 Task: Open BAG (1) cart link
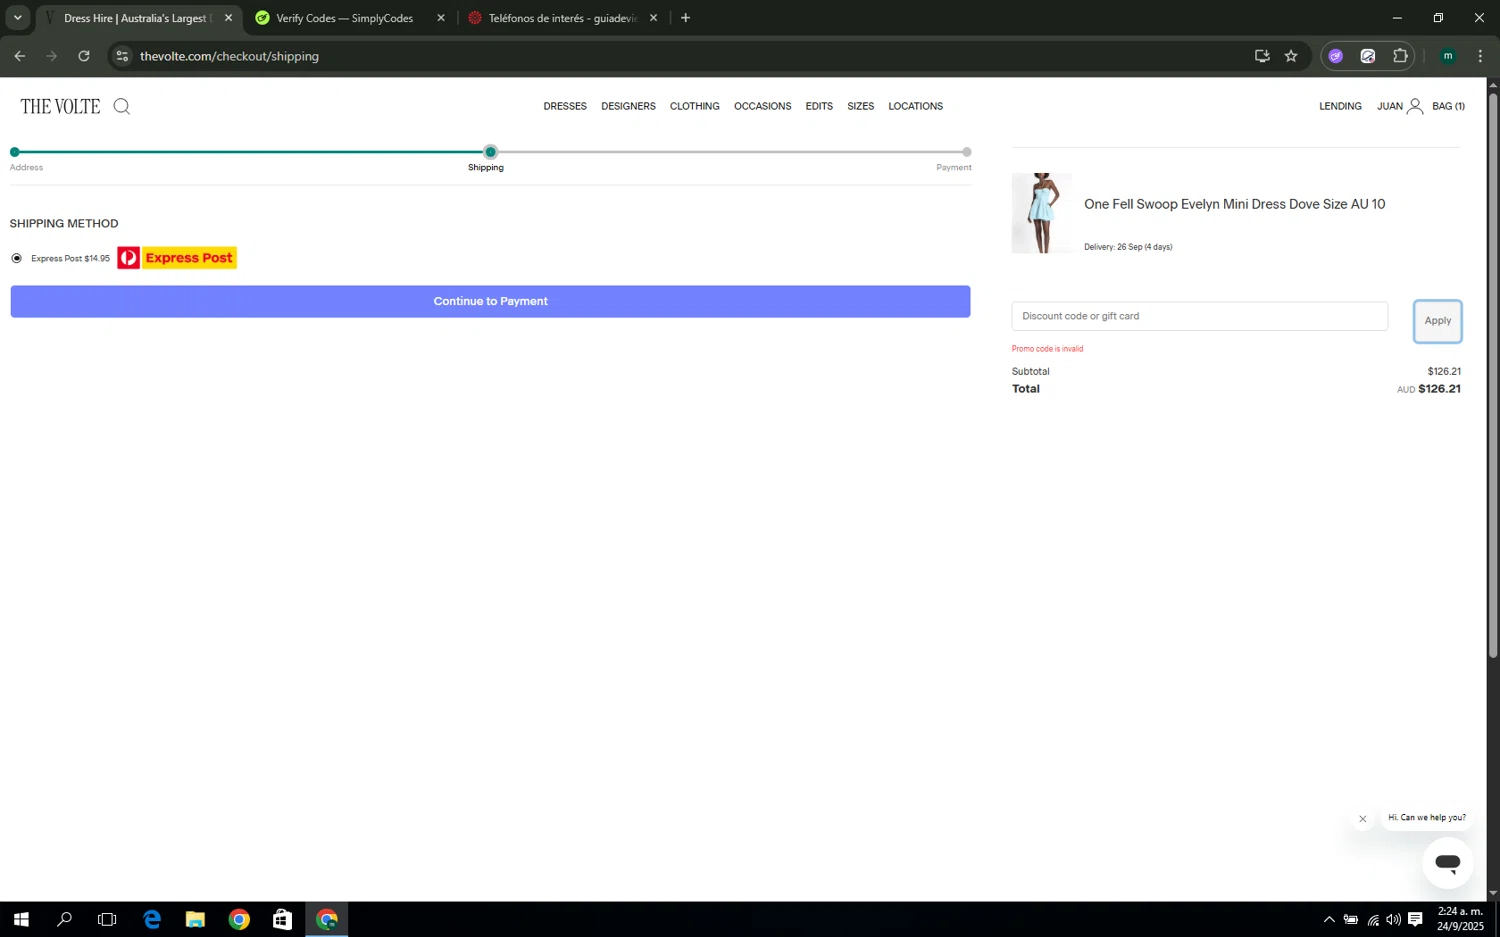tap(1448, 106)
